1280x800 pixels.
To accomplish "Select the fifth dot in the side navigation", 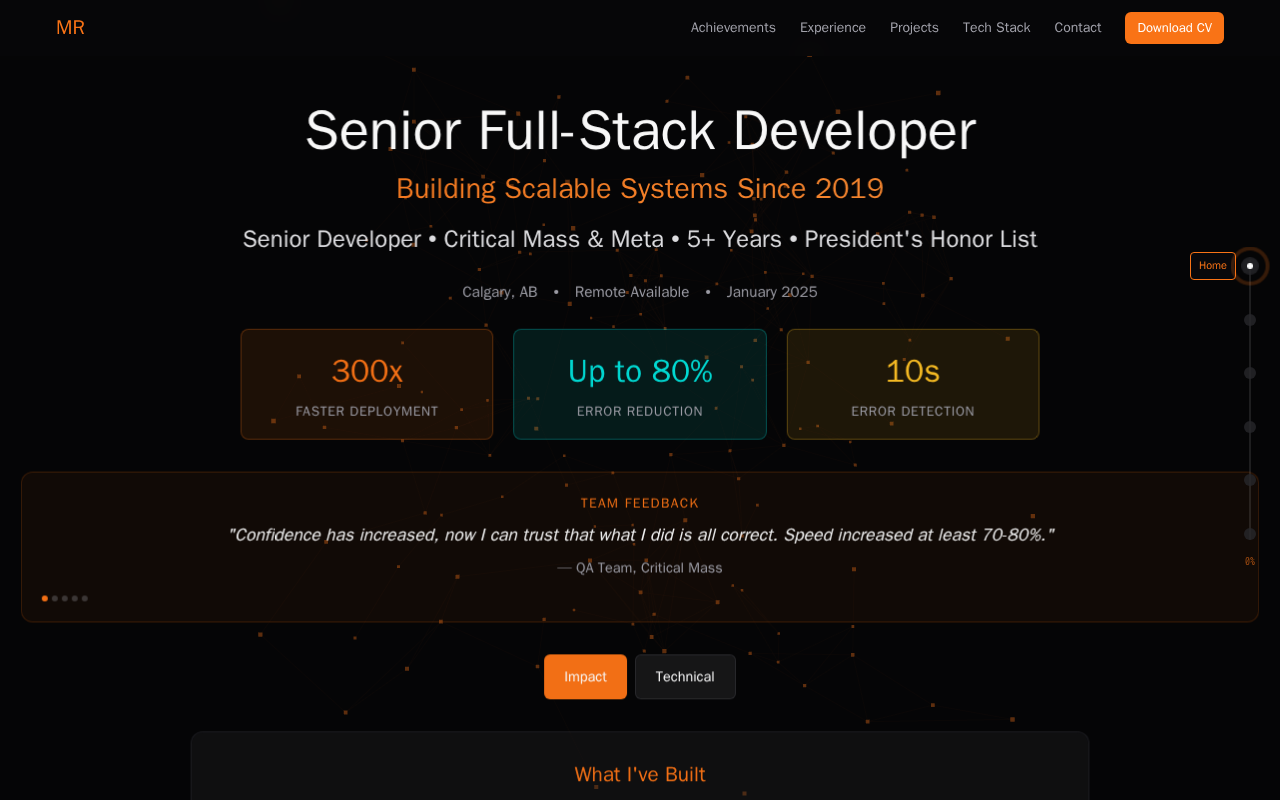I will click(x=1250, y=480).
